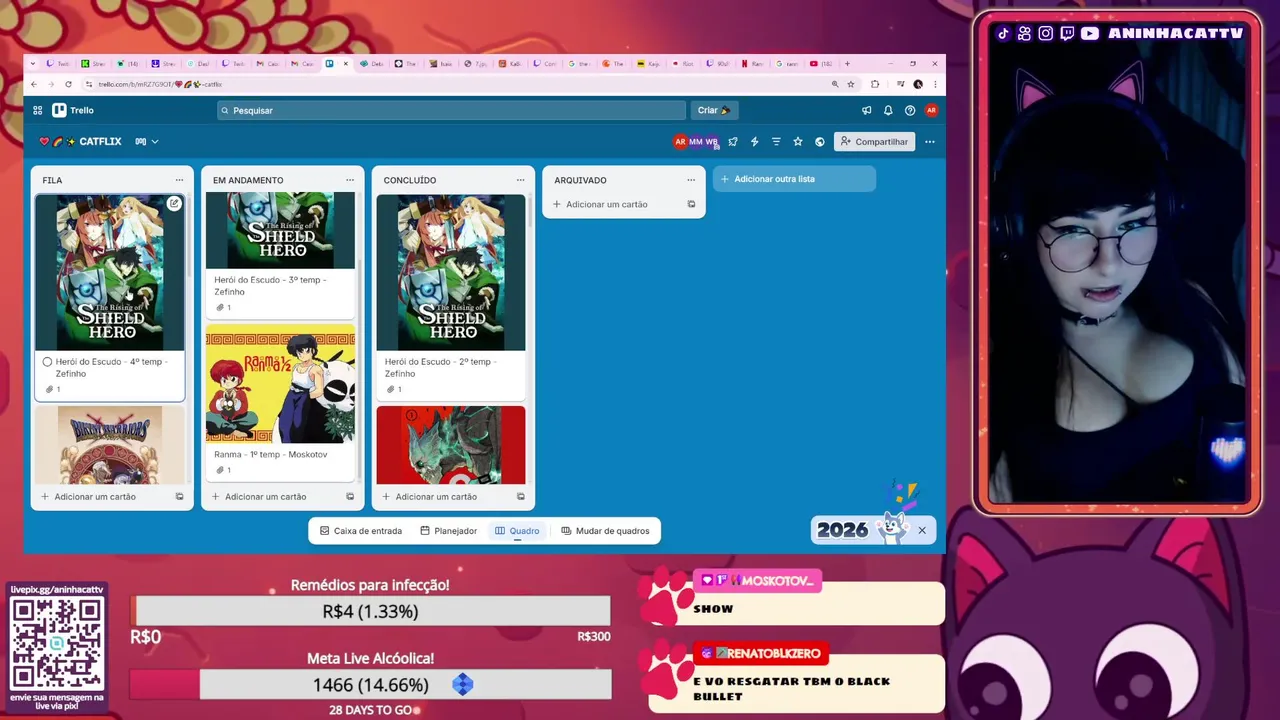This screenshot has height=720, width=1280.
Task: Create card from template in CONCLUÍDO list
Action: coord(521,496)
